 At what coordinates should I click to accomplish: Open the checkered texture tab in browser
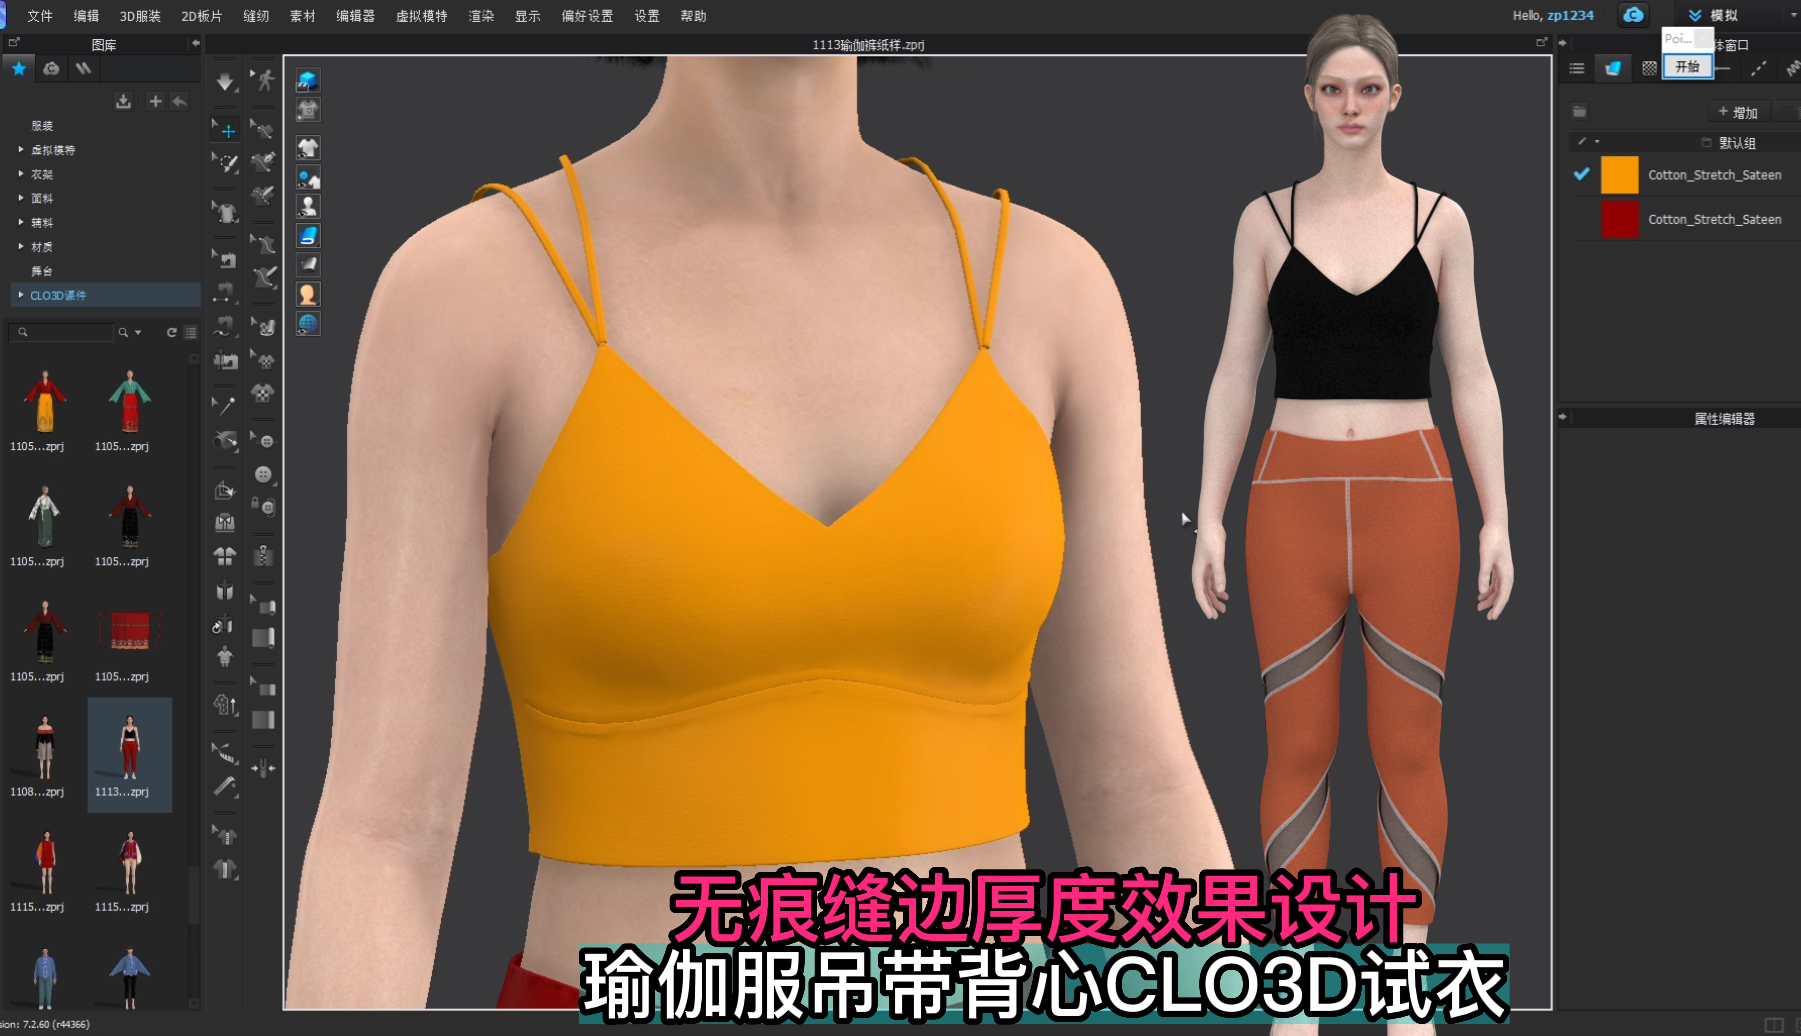click(1649, 68)
